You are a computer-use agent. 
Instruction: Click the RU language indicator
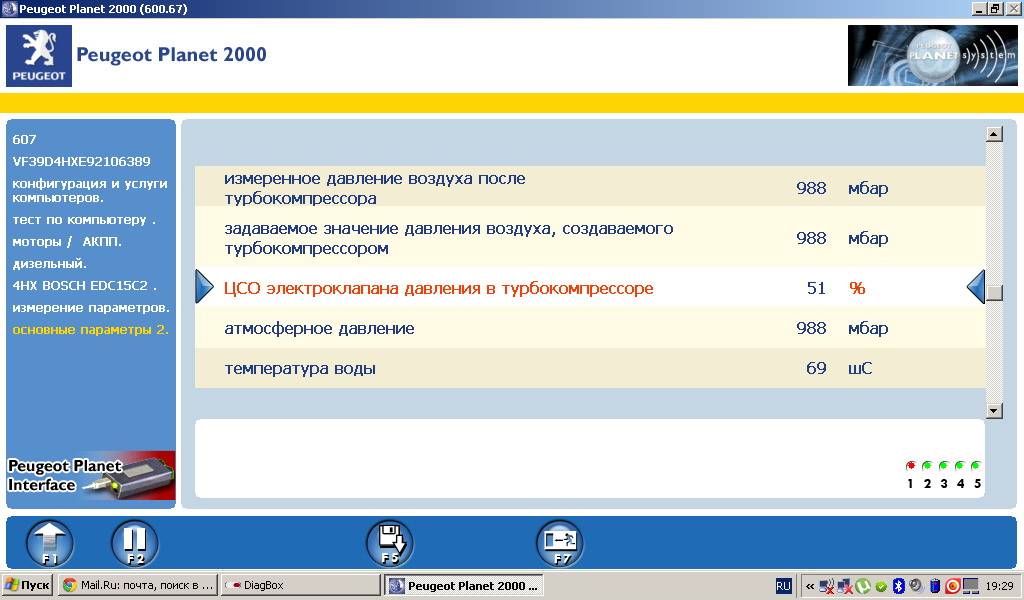click(x=784, y=586)
